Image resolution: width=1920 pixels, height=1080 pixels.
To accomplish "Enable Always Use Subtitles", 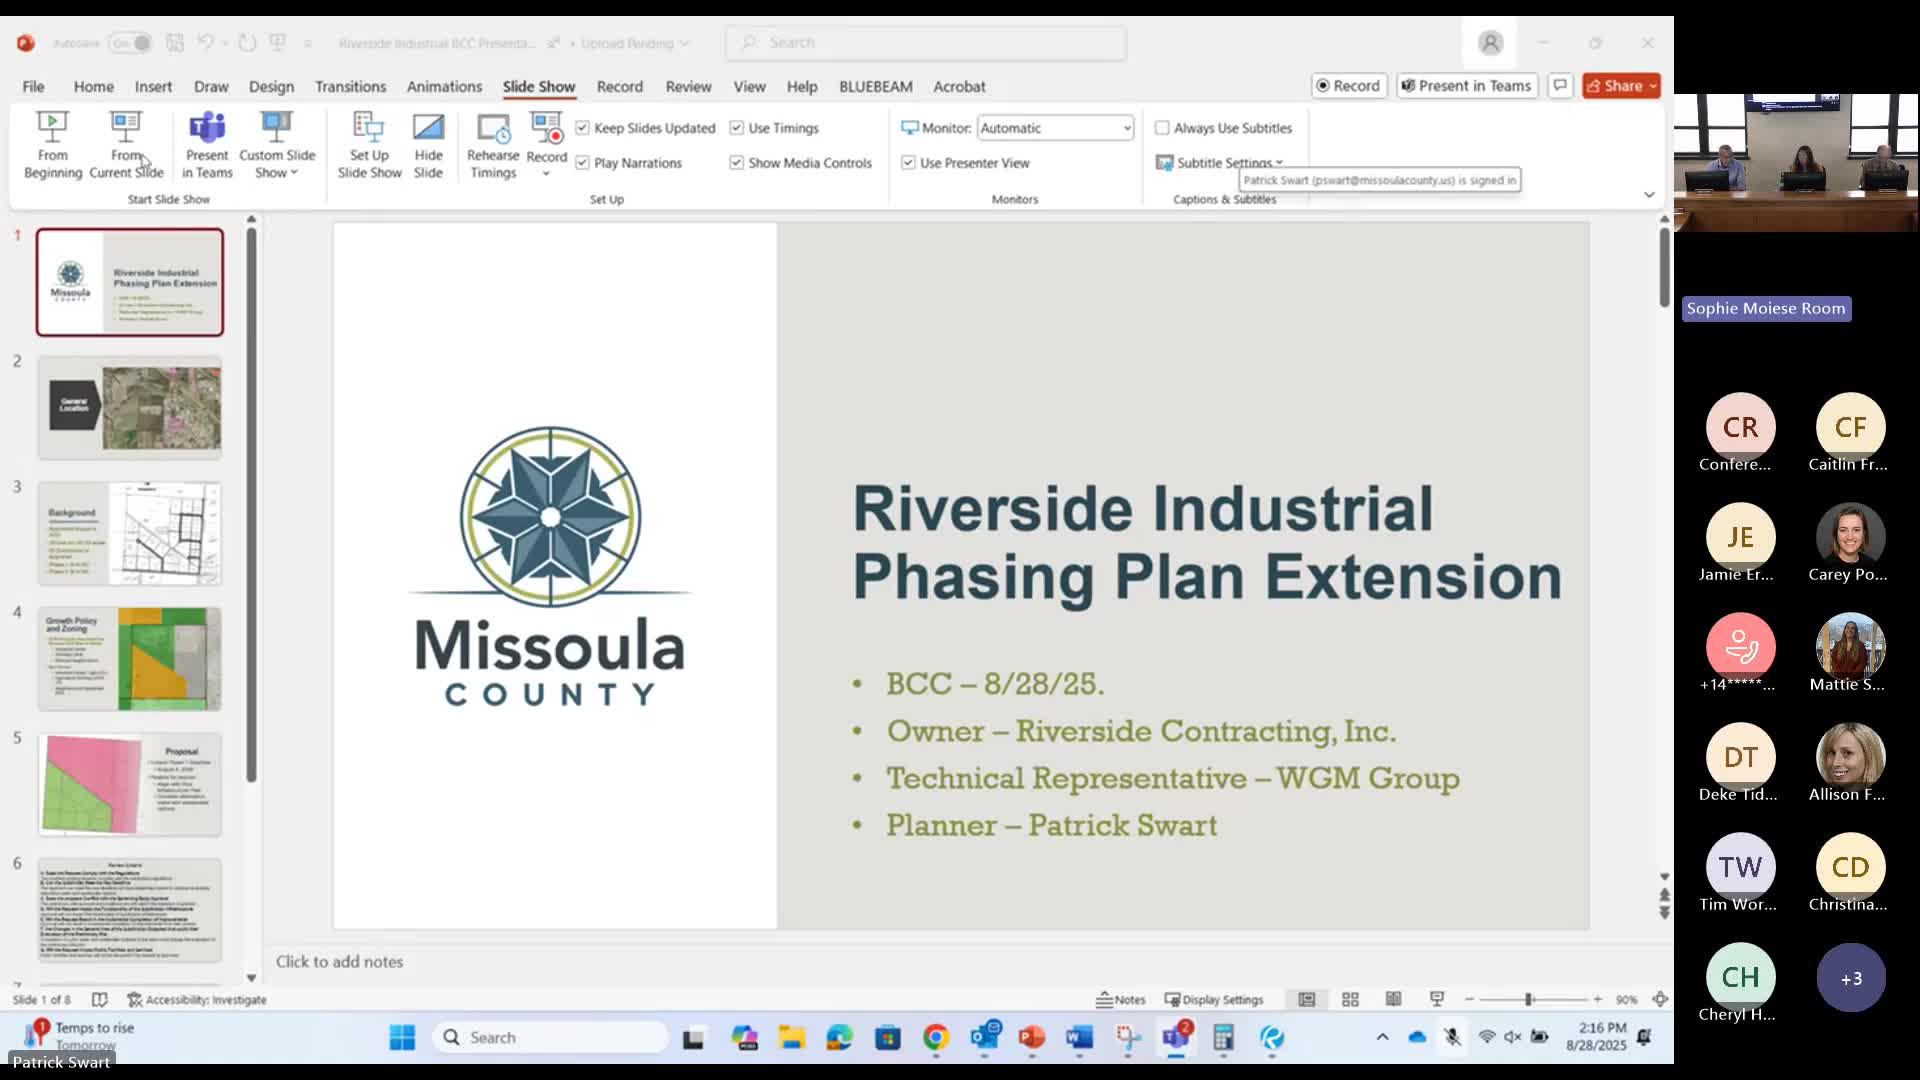I will tap(1162, 128).
